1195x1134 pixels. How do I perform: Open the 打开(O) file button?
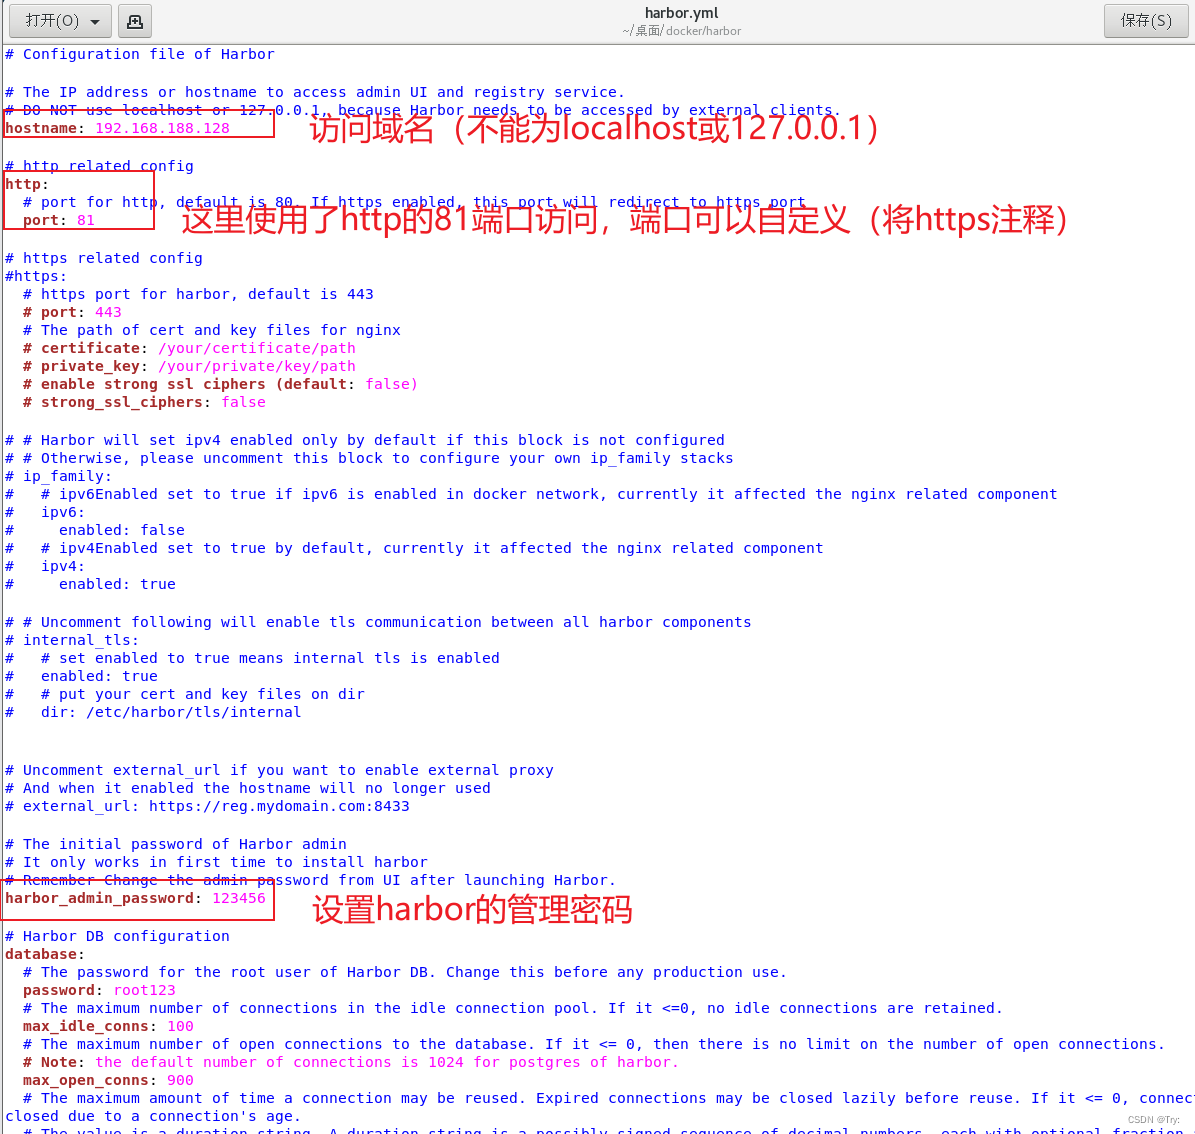pos(59,21)
